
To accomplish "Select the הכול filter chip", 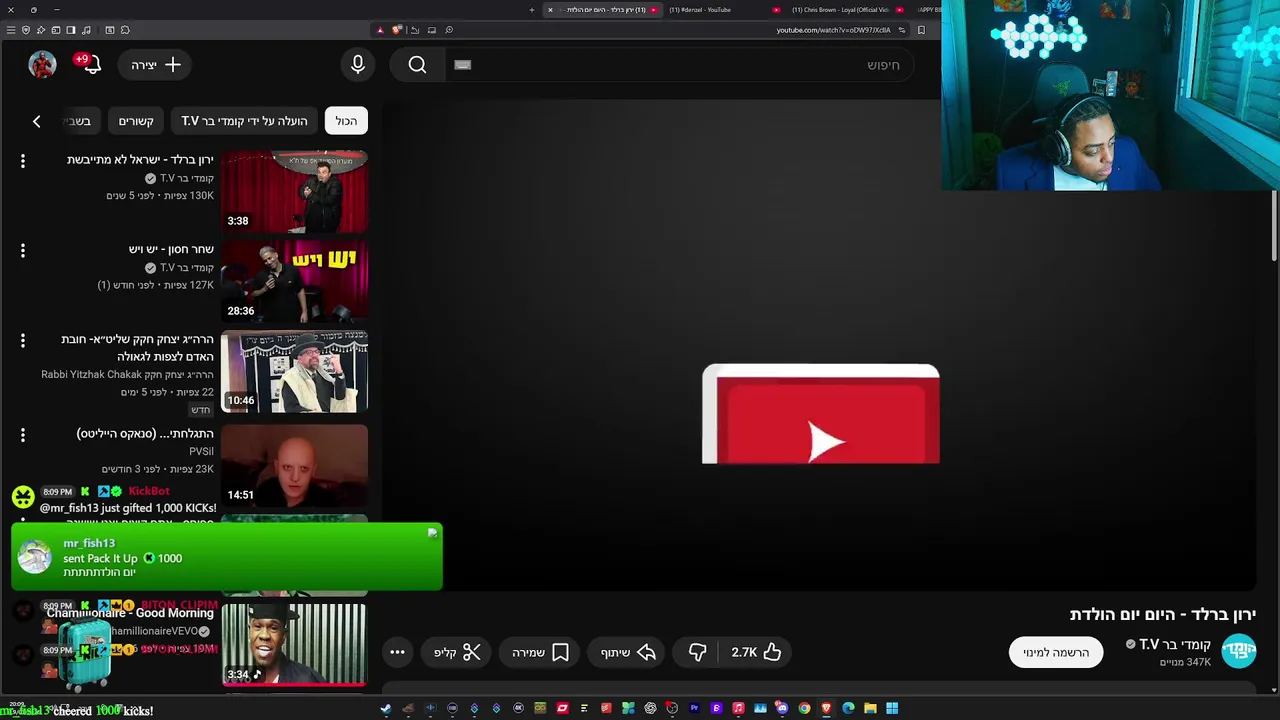I will (346, 121).
